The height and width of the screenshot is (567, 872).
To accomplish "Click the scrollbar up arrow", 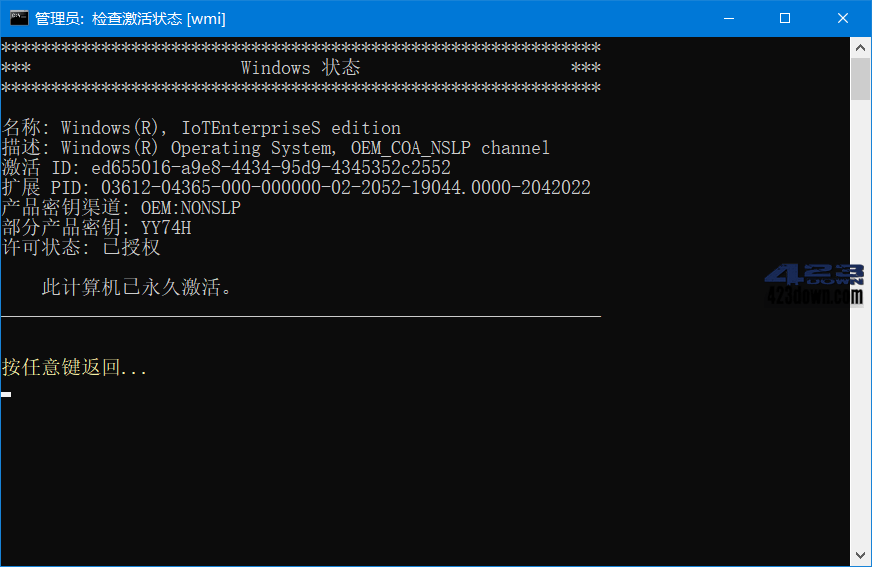I will click(x=860, y=48).
